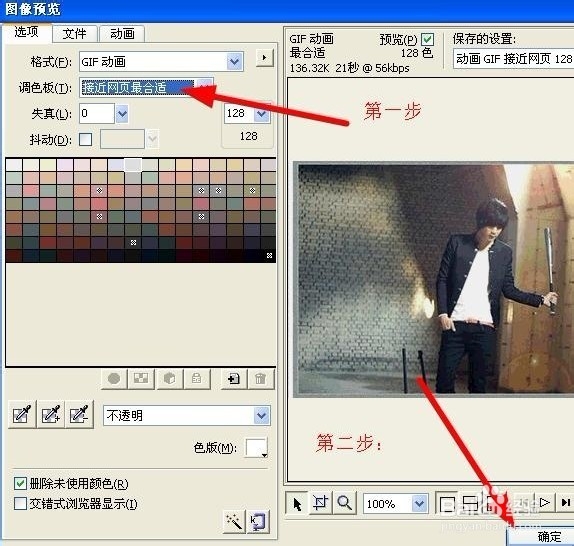This screenshot has width=574, height=546.
Task: Enable 交错式浏览器显示(I)
Action: click(20, 504)
